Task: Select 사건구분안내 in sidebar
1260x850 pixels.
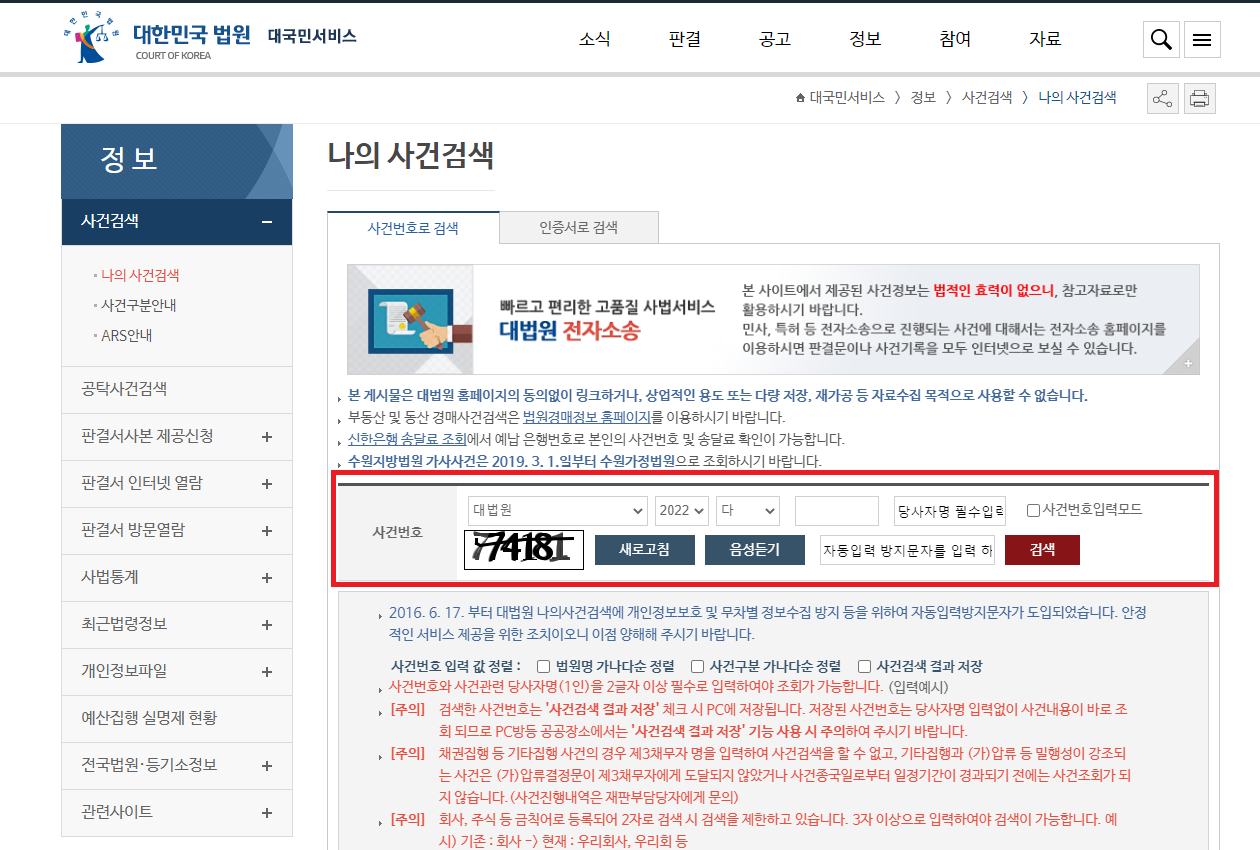Action: 139,305
